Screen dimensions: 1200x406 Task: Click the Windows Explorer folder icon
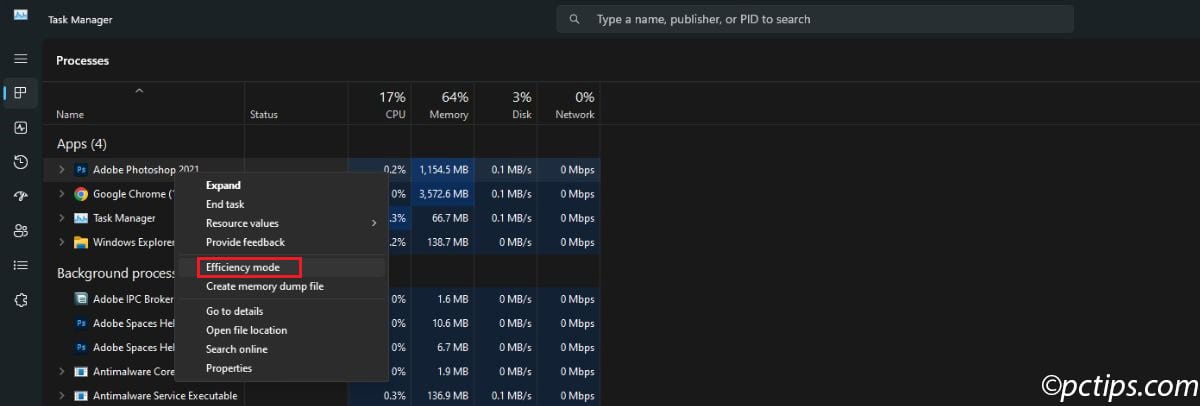(82, 242)
